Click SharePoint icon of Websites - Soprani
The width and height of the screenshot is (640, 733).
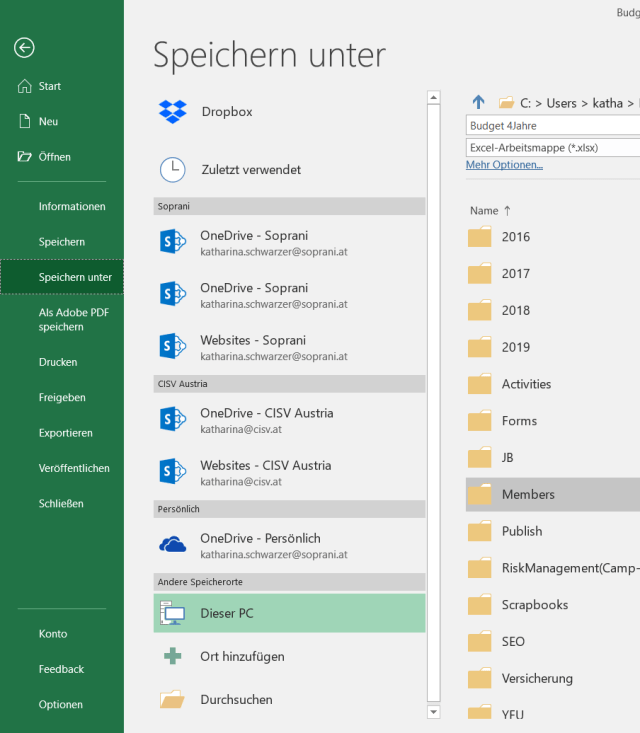point(173,346)
